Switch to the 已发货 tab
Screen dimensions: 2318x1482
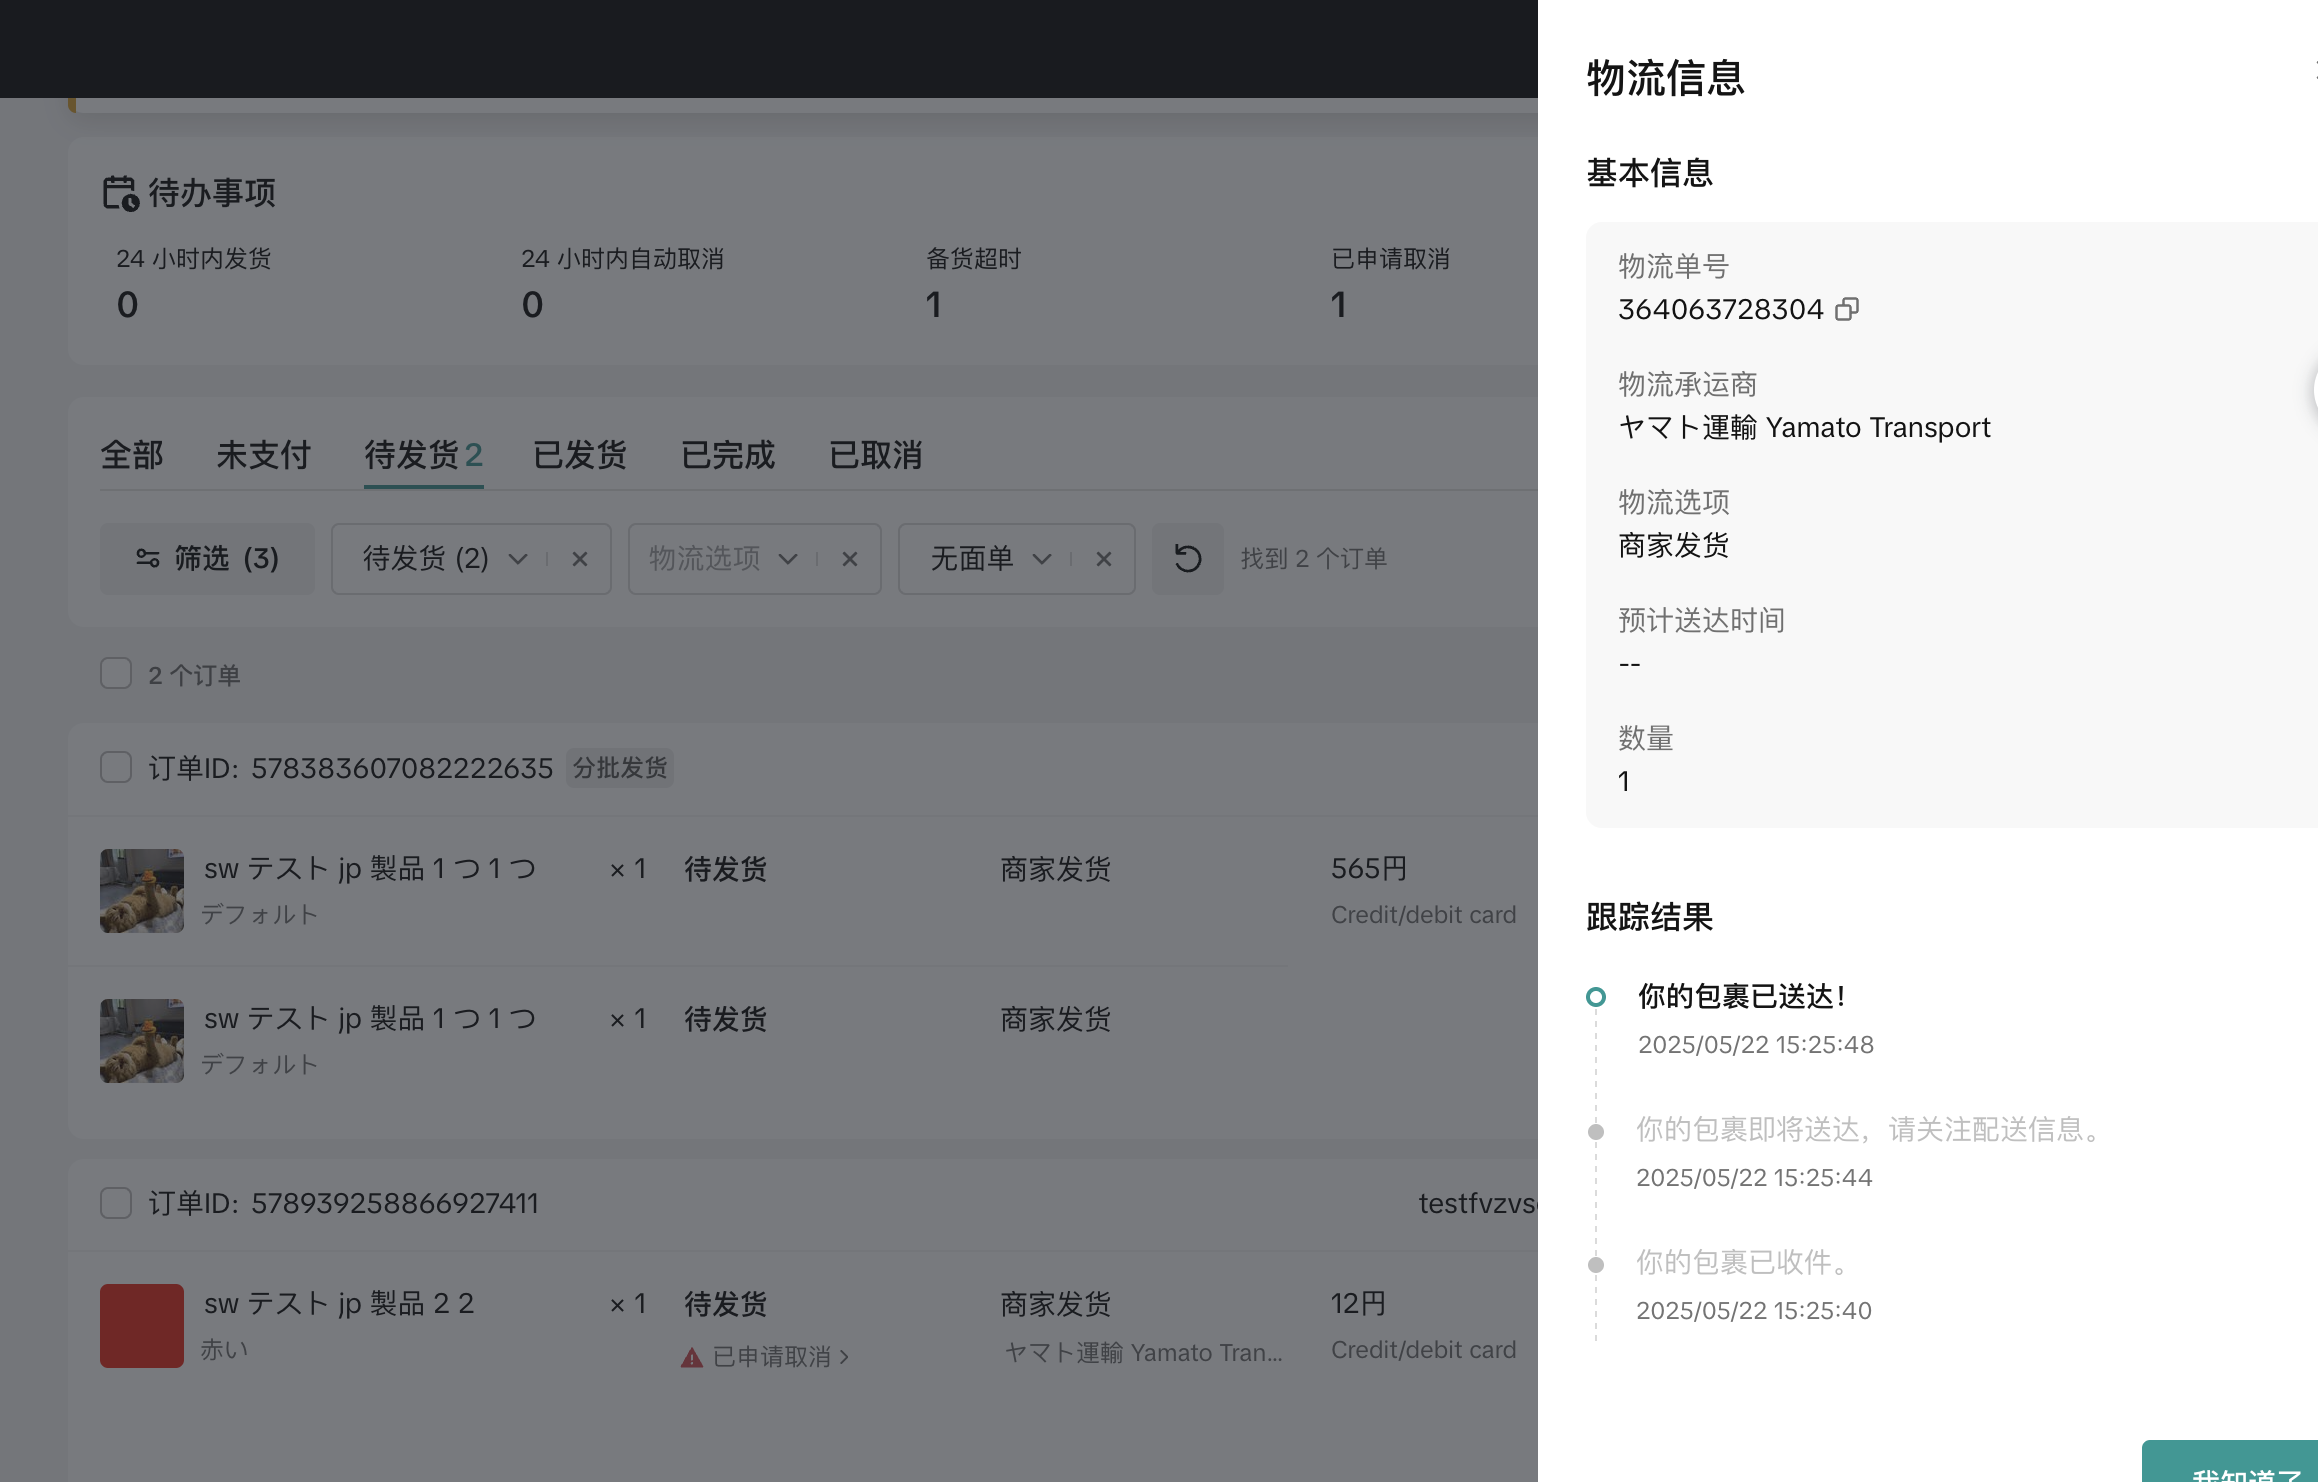pos(580,455)
